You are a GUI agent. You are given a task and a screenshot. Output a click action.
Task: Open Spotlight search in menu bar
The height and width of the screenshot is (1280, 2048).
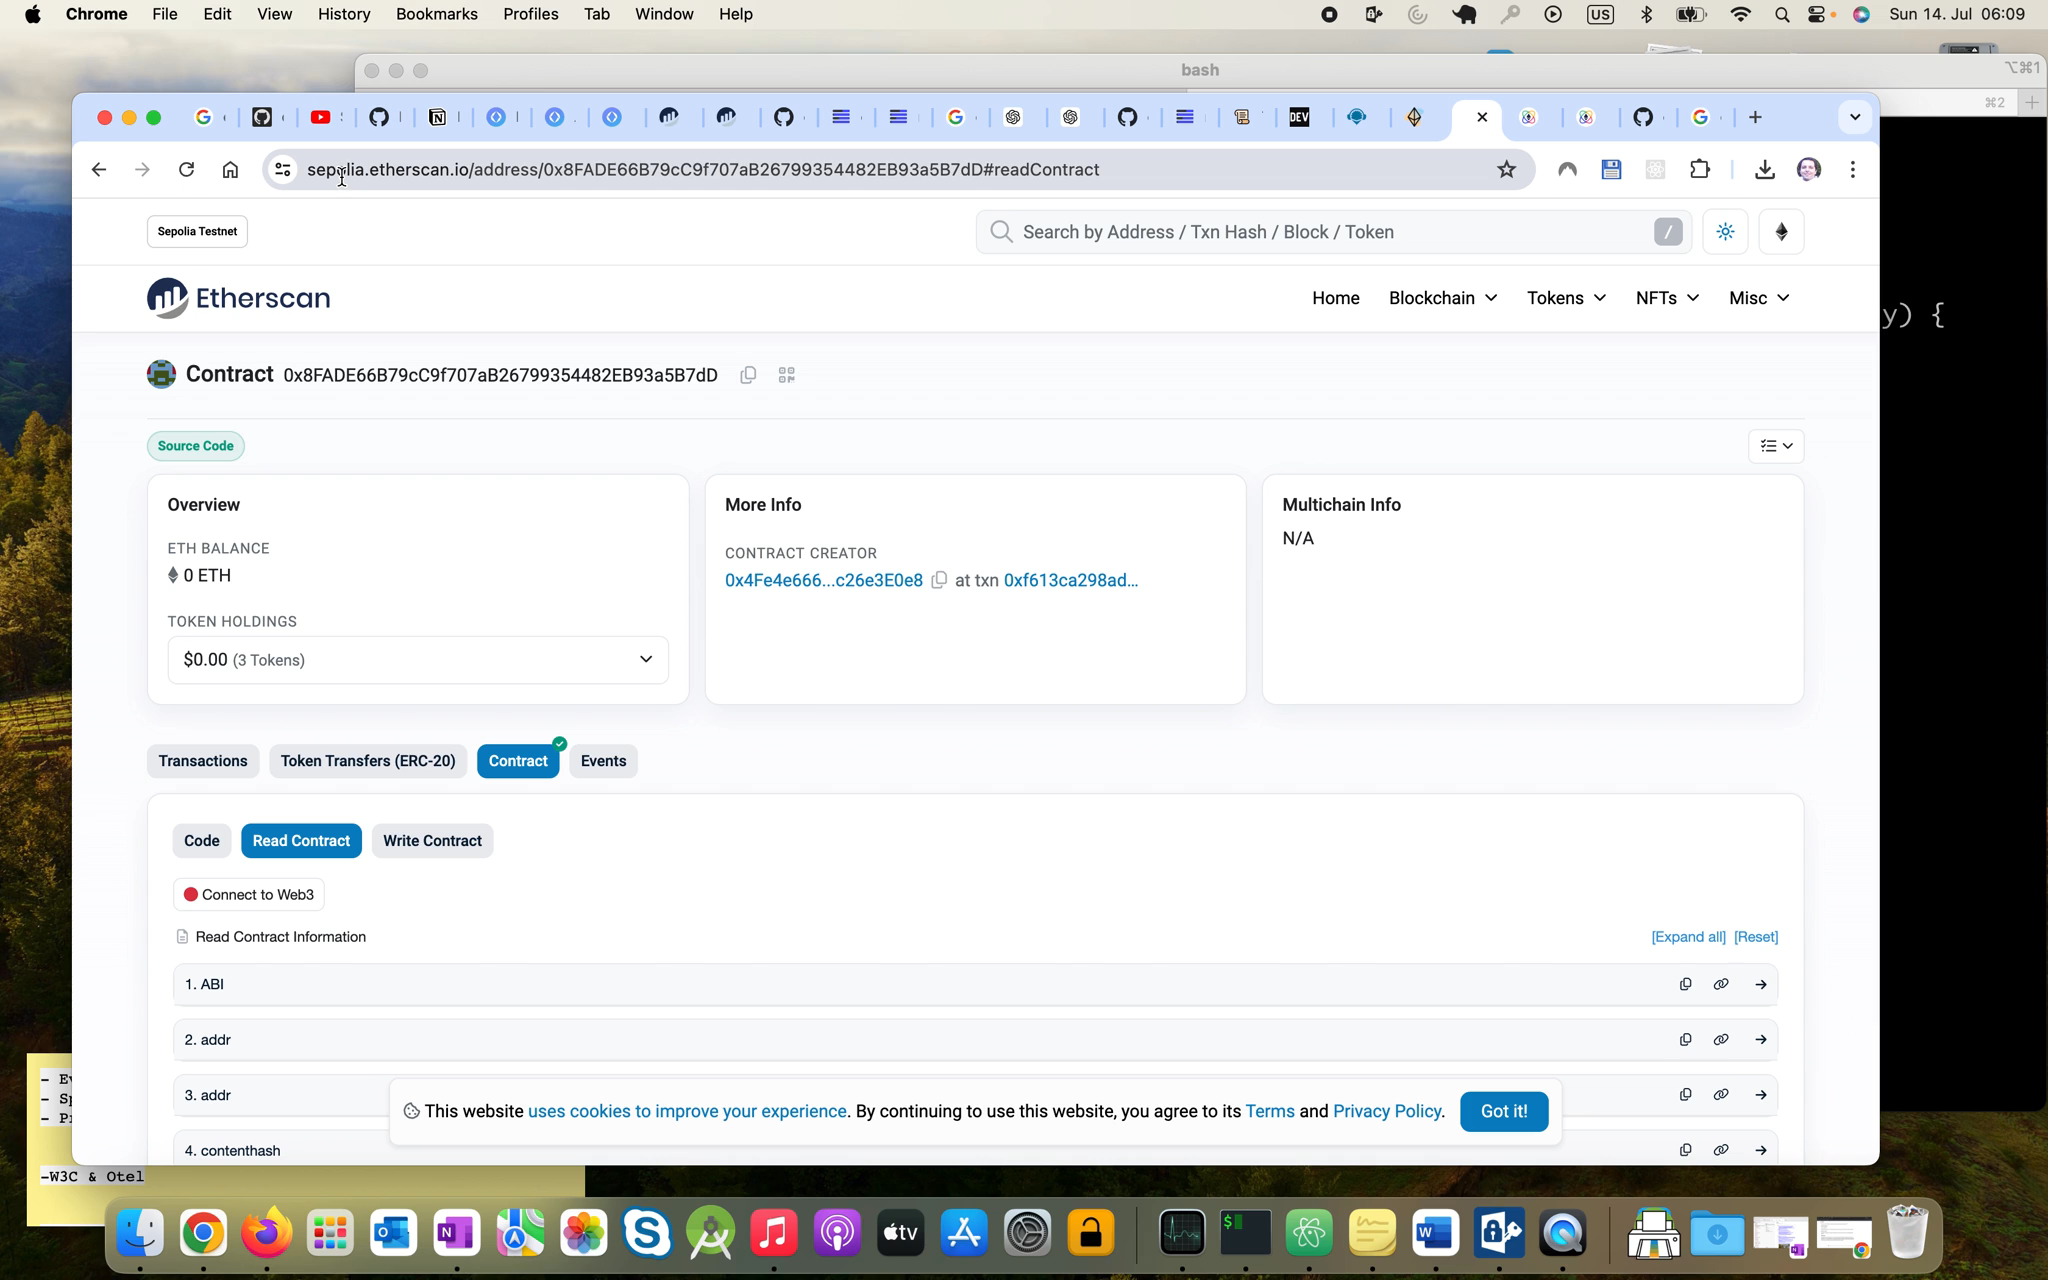[1781, 14]
